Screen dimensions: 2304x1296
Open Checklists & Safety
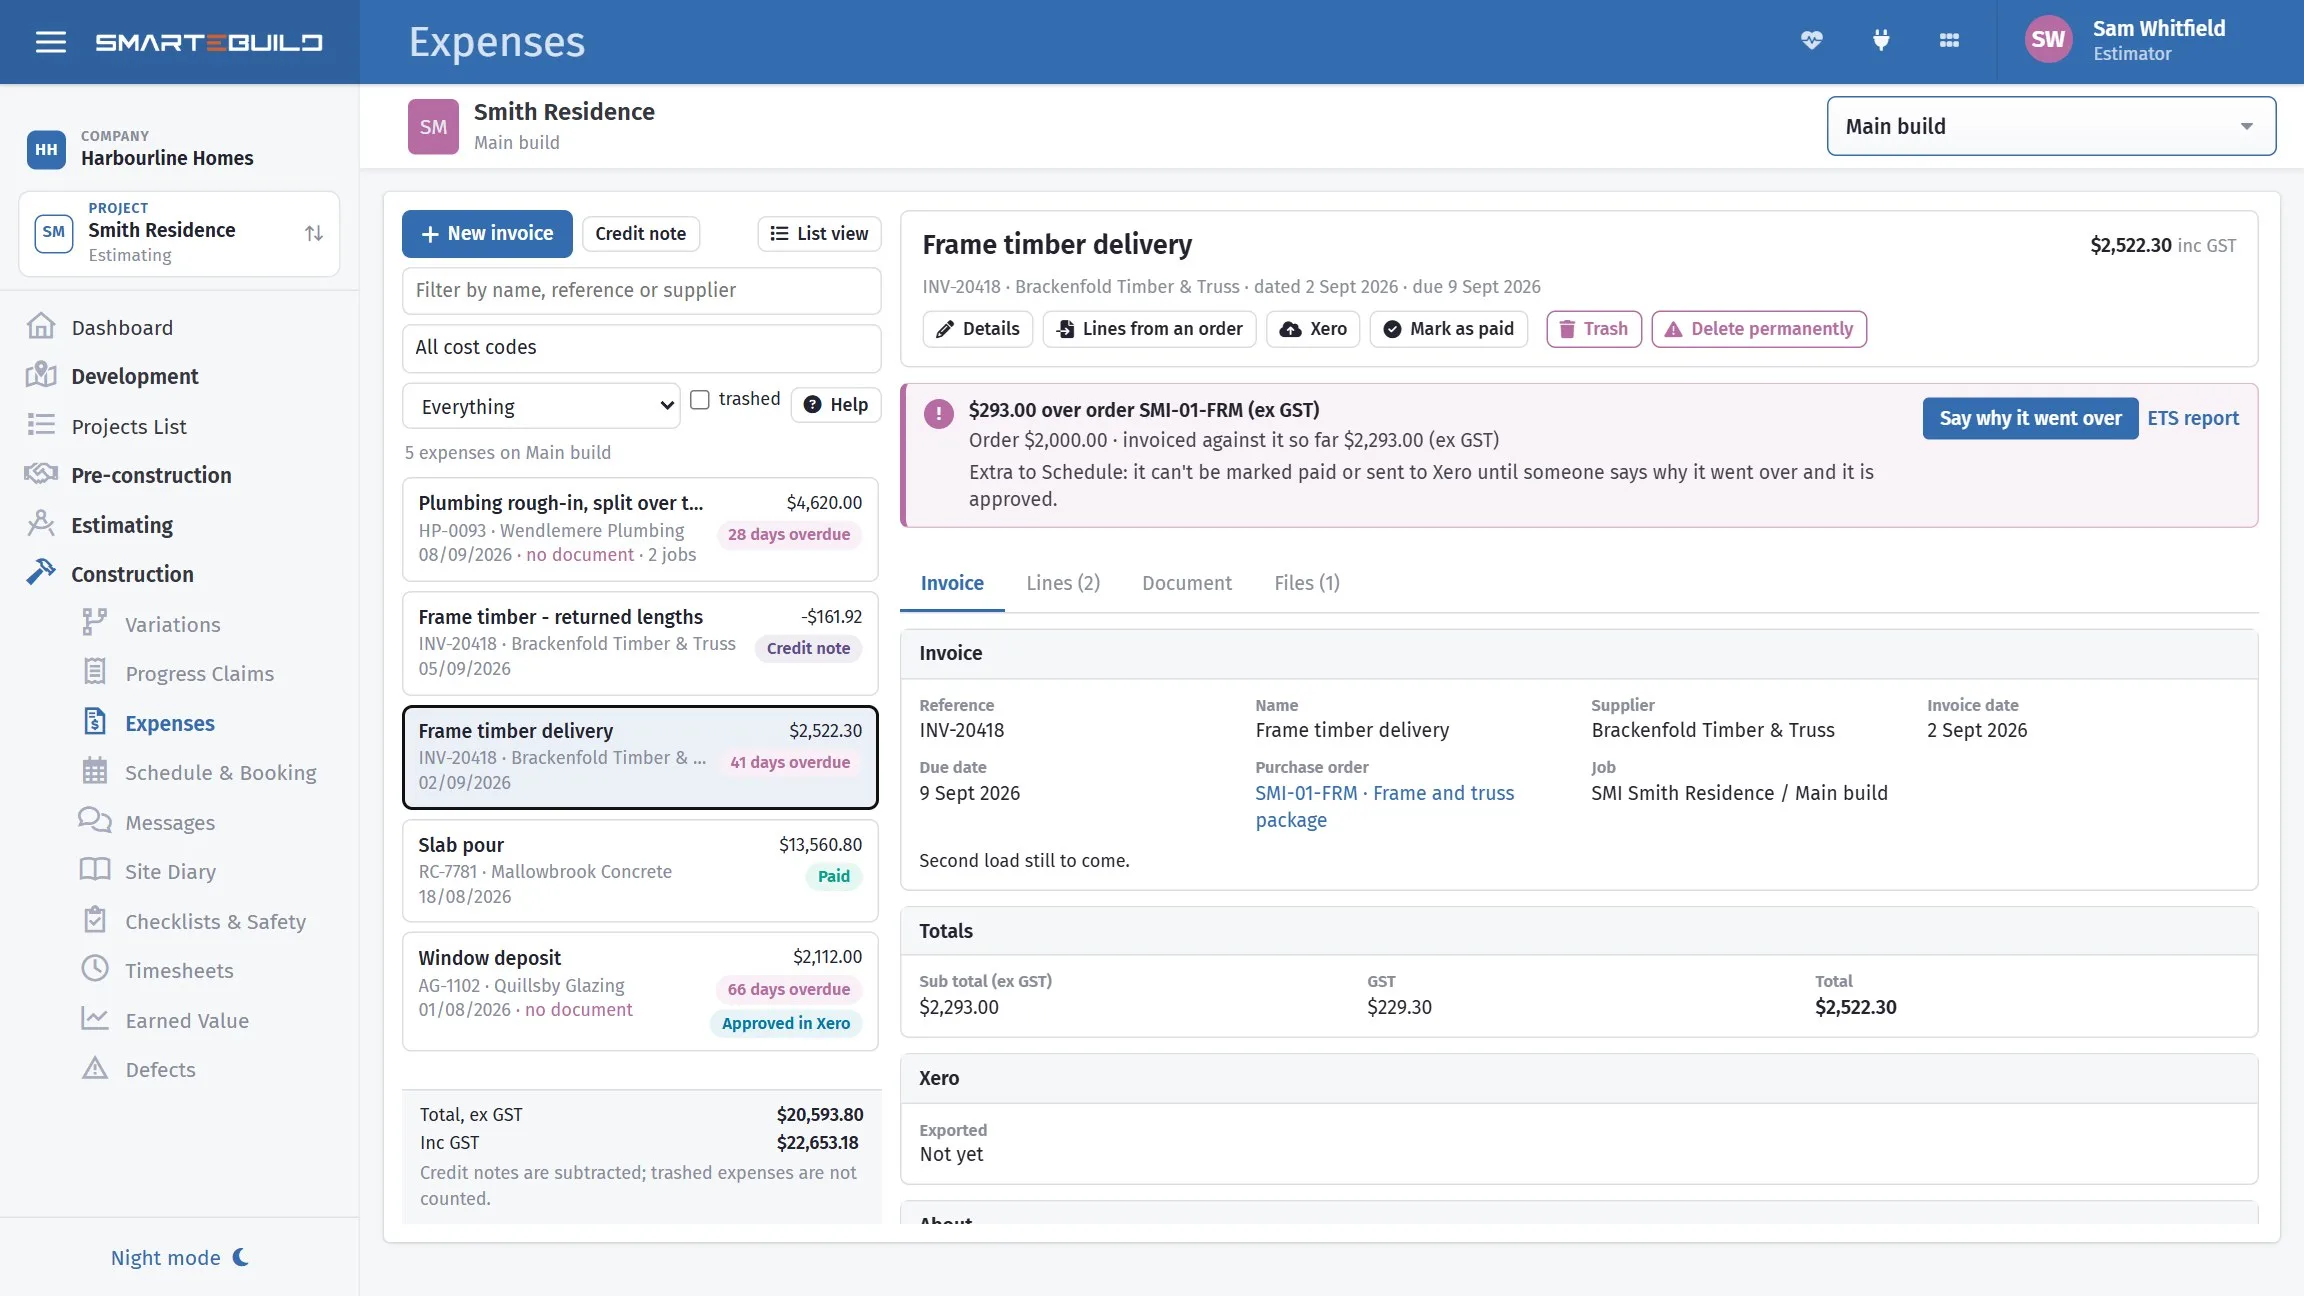(x=215, y=921)
